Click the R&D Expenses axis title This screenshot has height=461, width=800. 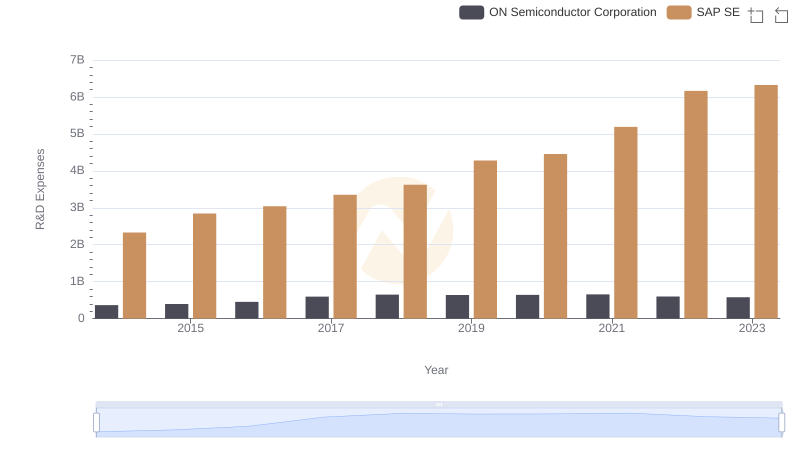40,189
